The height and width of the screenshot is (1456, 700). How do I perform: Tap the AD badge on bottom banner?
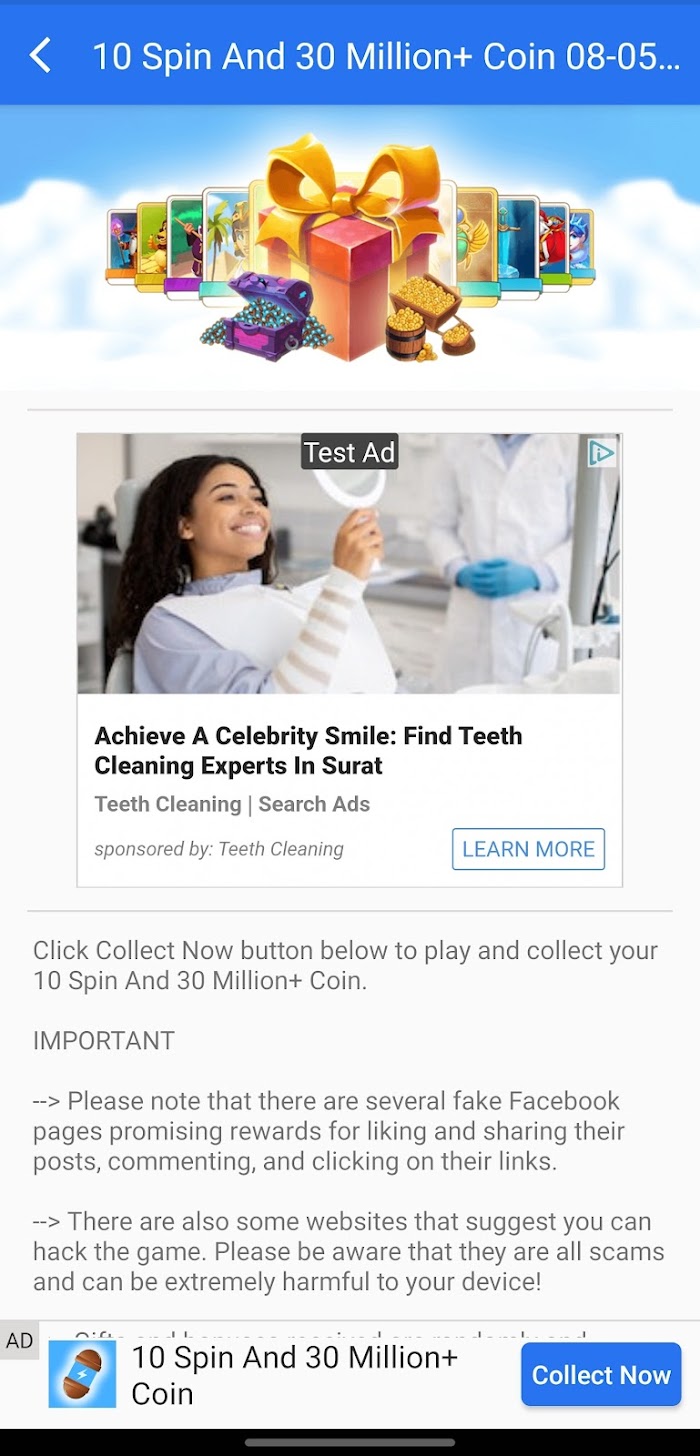[20, 1341]
